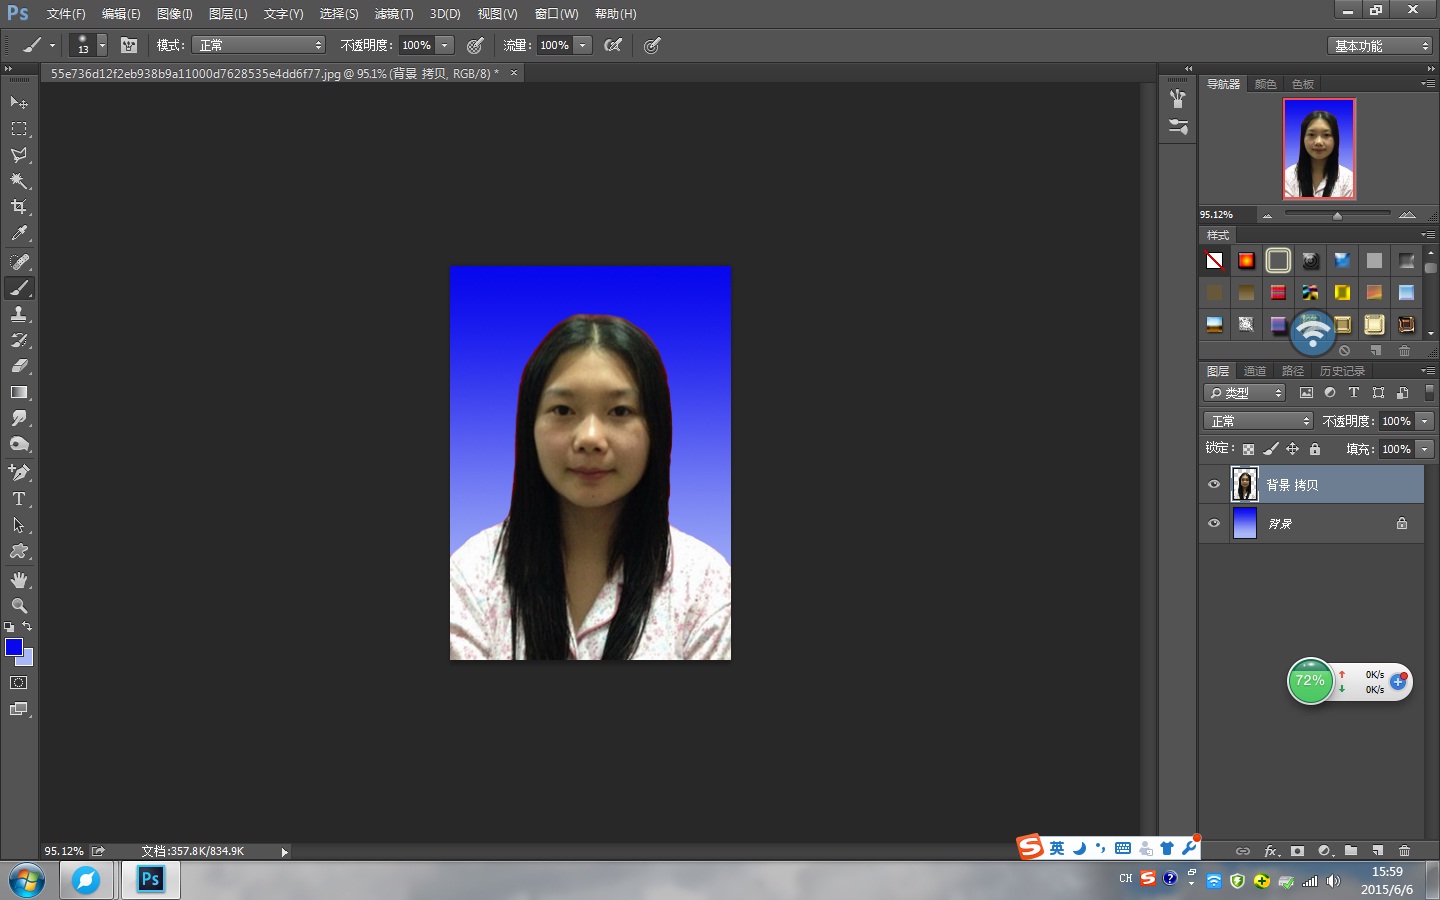Open Windows Start button
The image size is (1440, 900).
[x=27, y=881]
